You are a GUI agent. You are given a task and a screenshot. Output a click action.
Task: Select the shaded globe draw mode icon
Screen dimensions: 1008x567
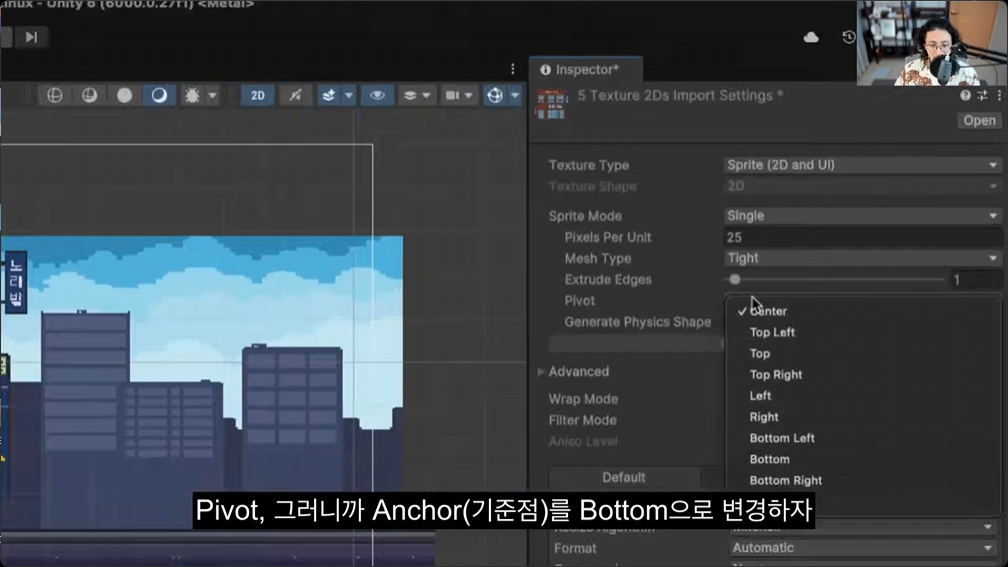pos(89,96)
